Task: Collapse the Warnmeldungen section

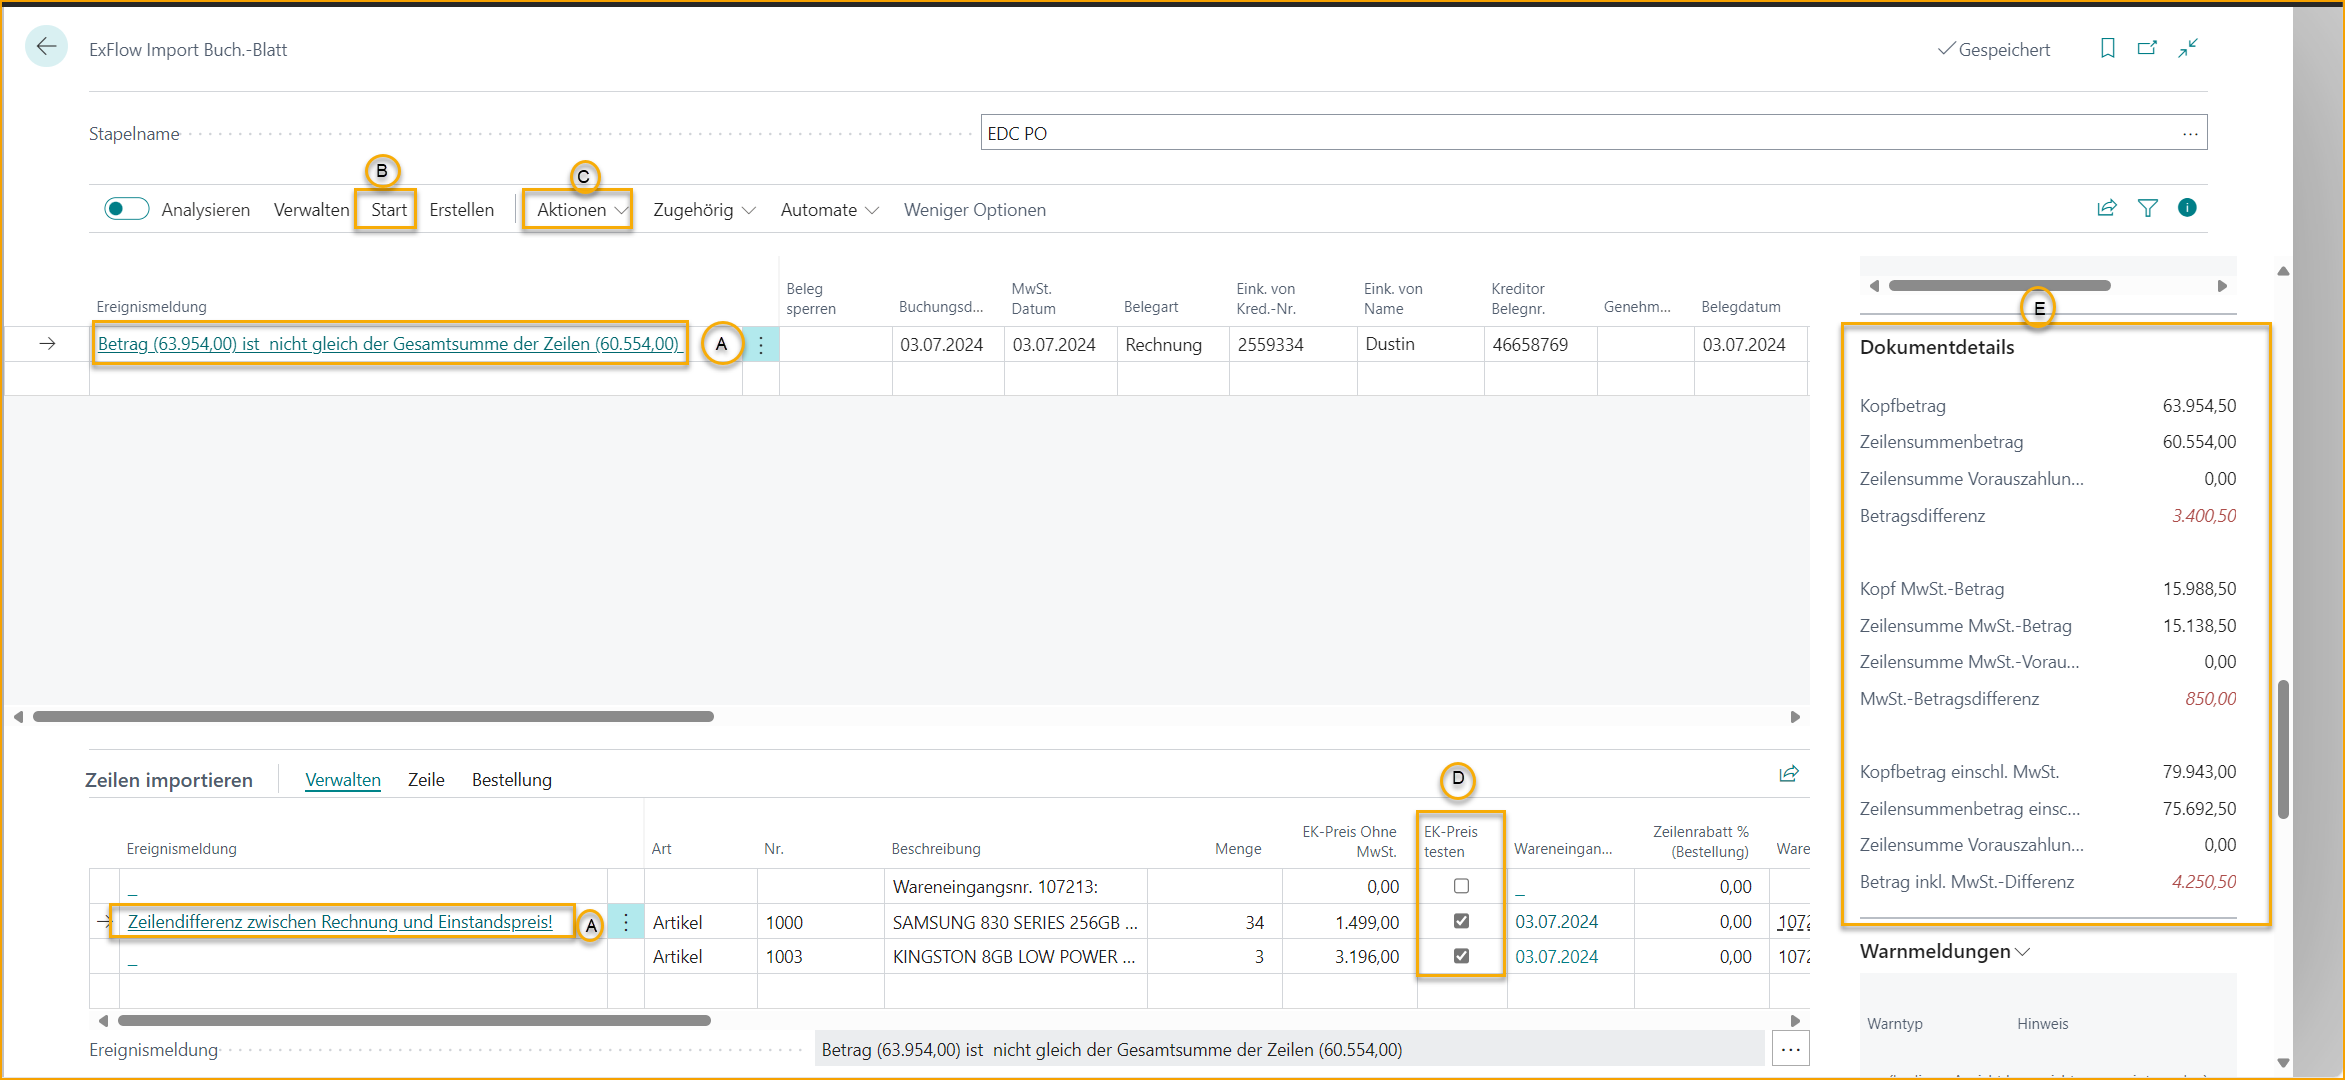Action: 2022,952
